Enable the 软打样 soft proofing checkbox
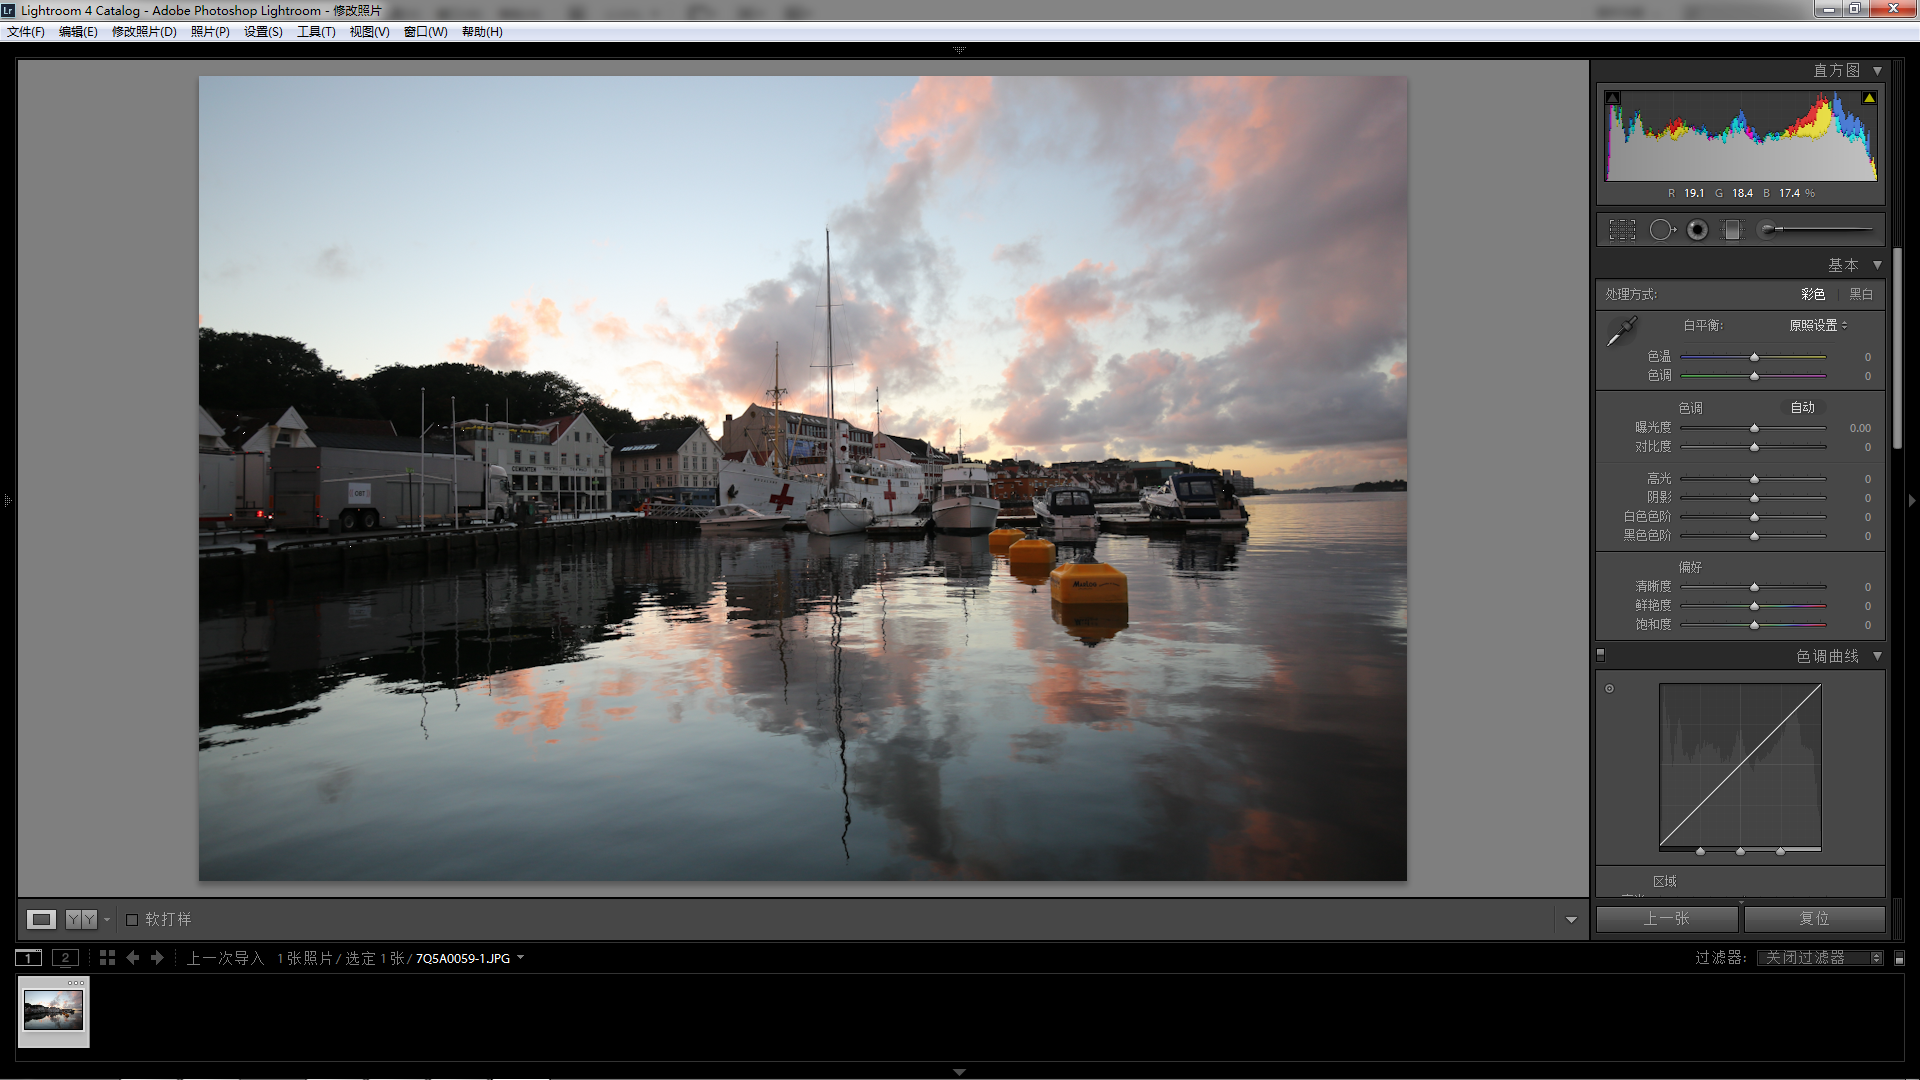The height and width of the screenshot is (1080, 1920). click(x=132, y=920)
